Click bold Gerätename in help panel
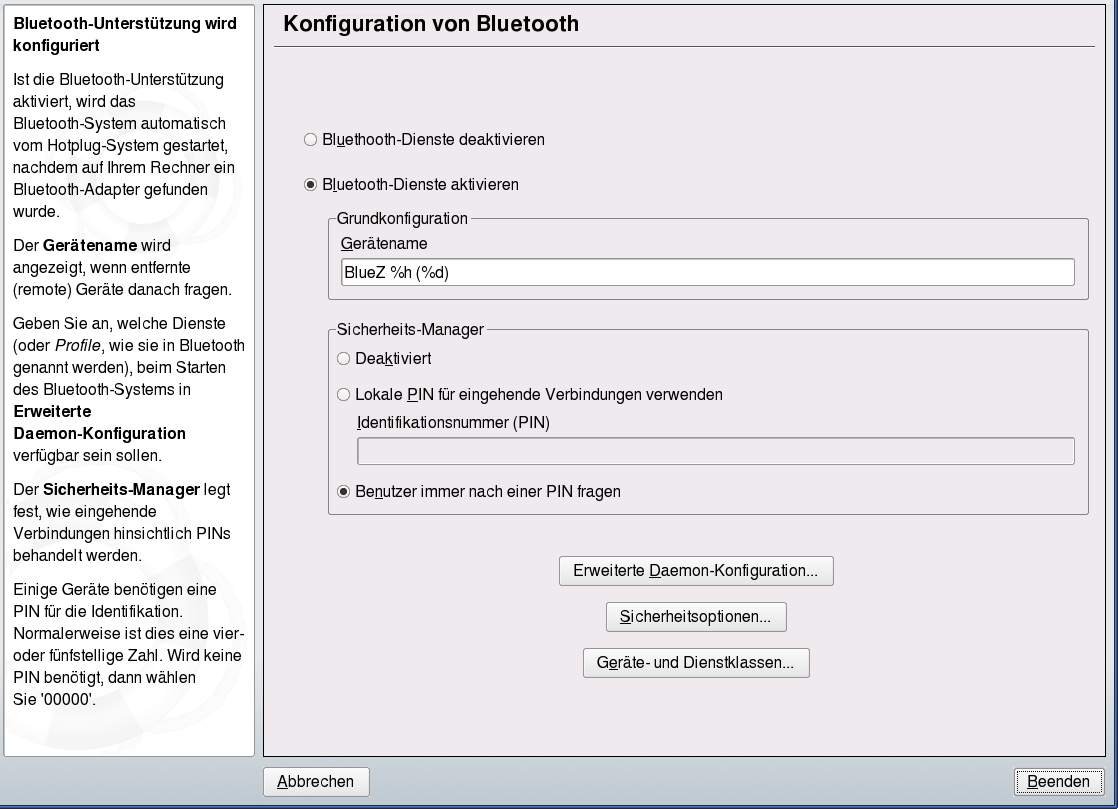The height and width of the screenshot is (809, 1118). pyautogui.click(x=90, y=246)
